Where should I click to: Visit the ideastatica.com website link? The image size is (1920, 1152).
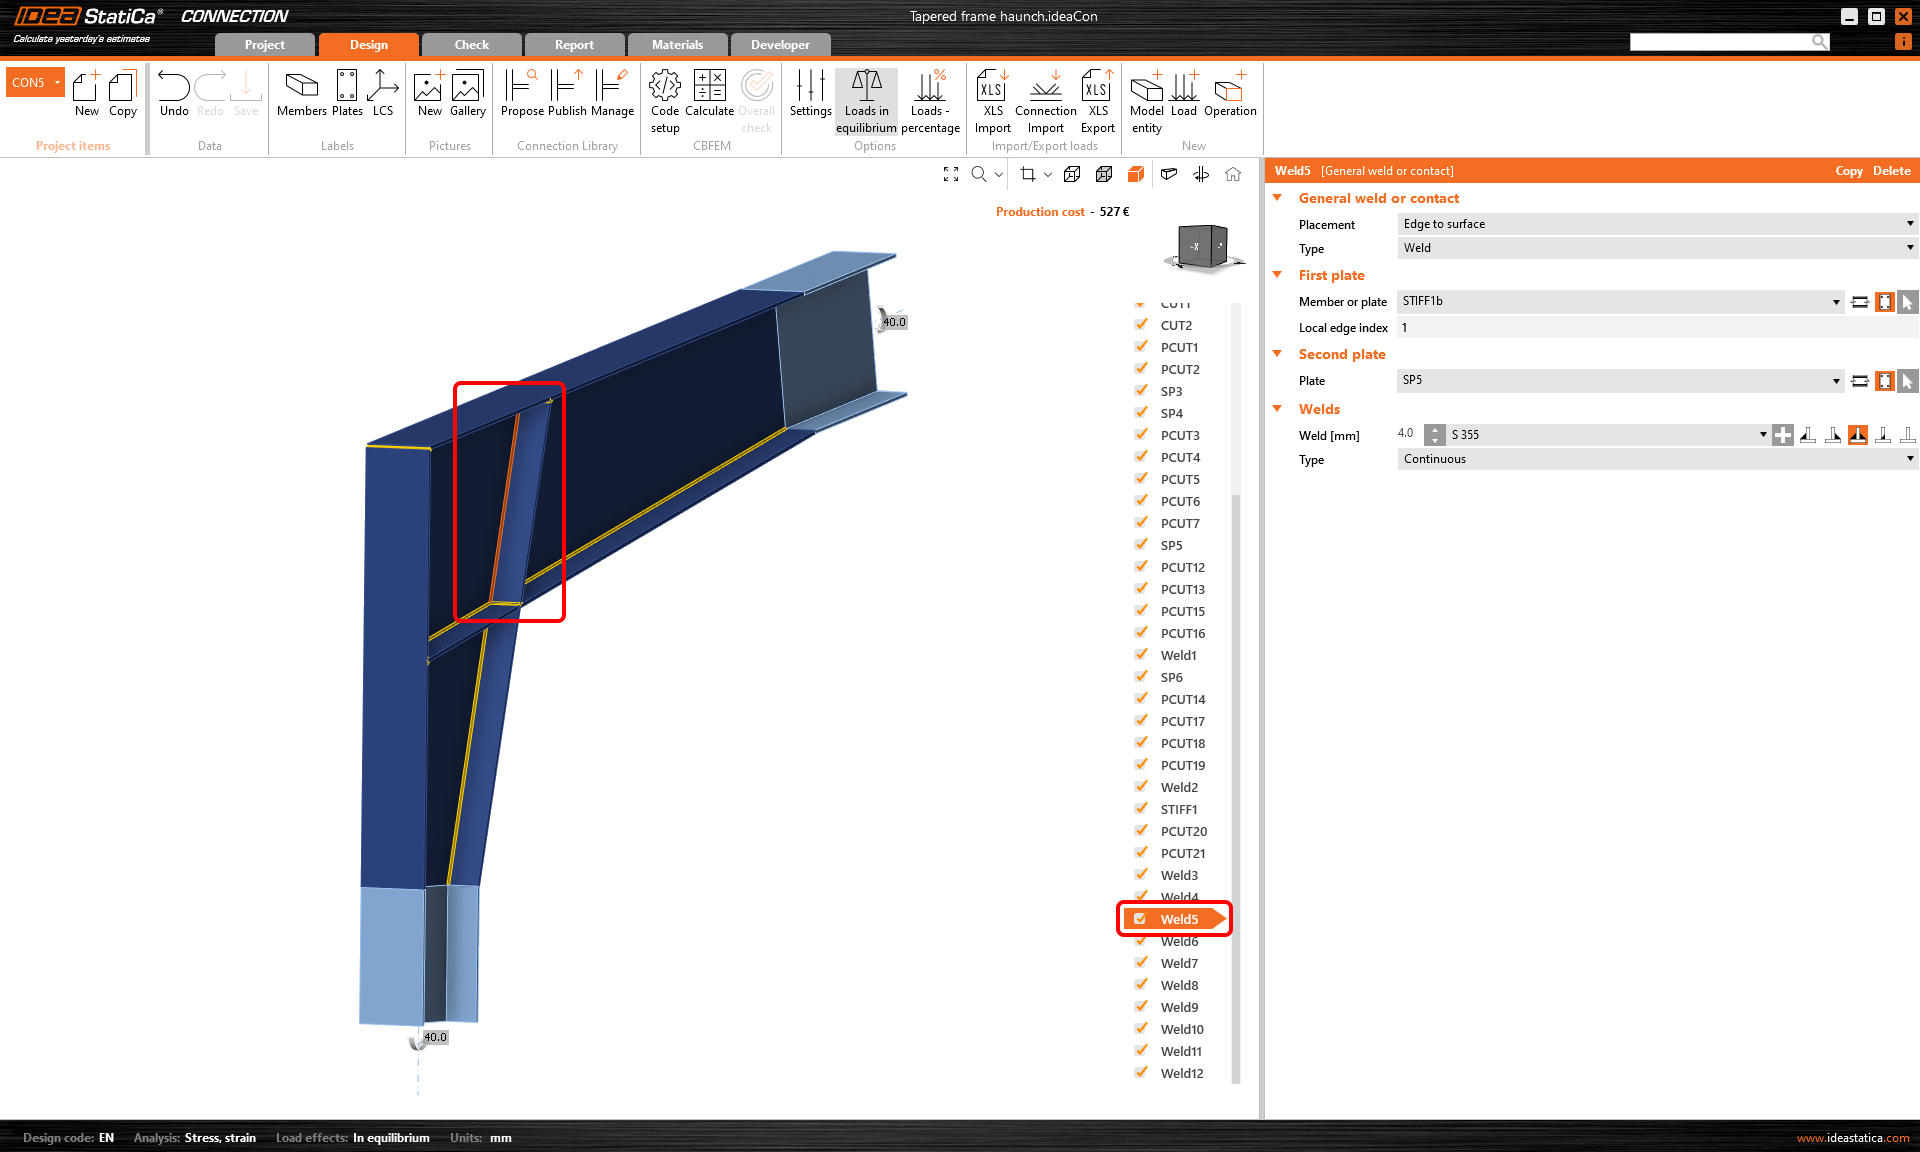1851,1138
